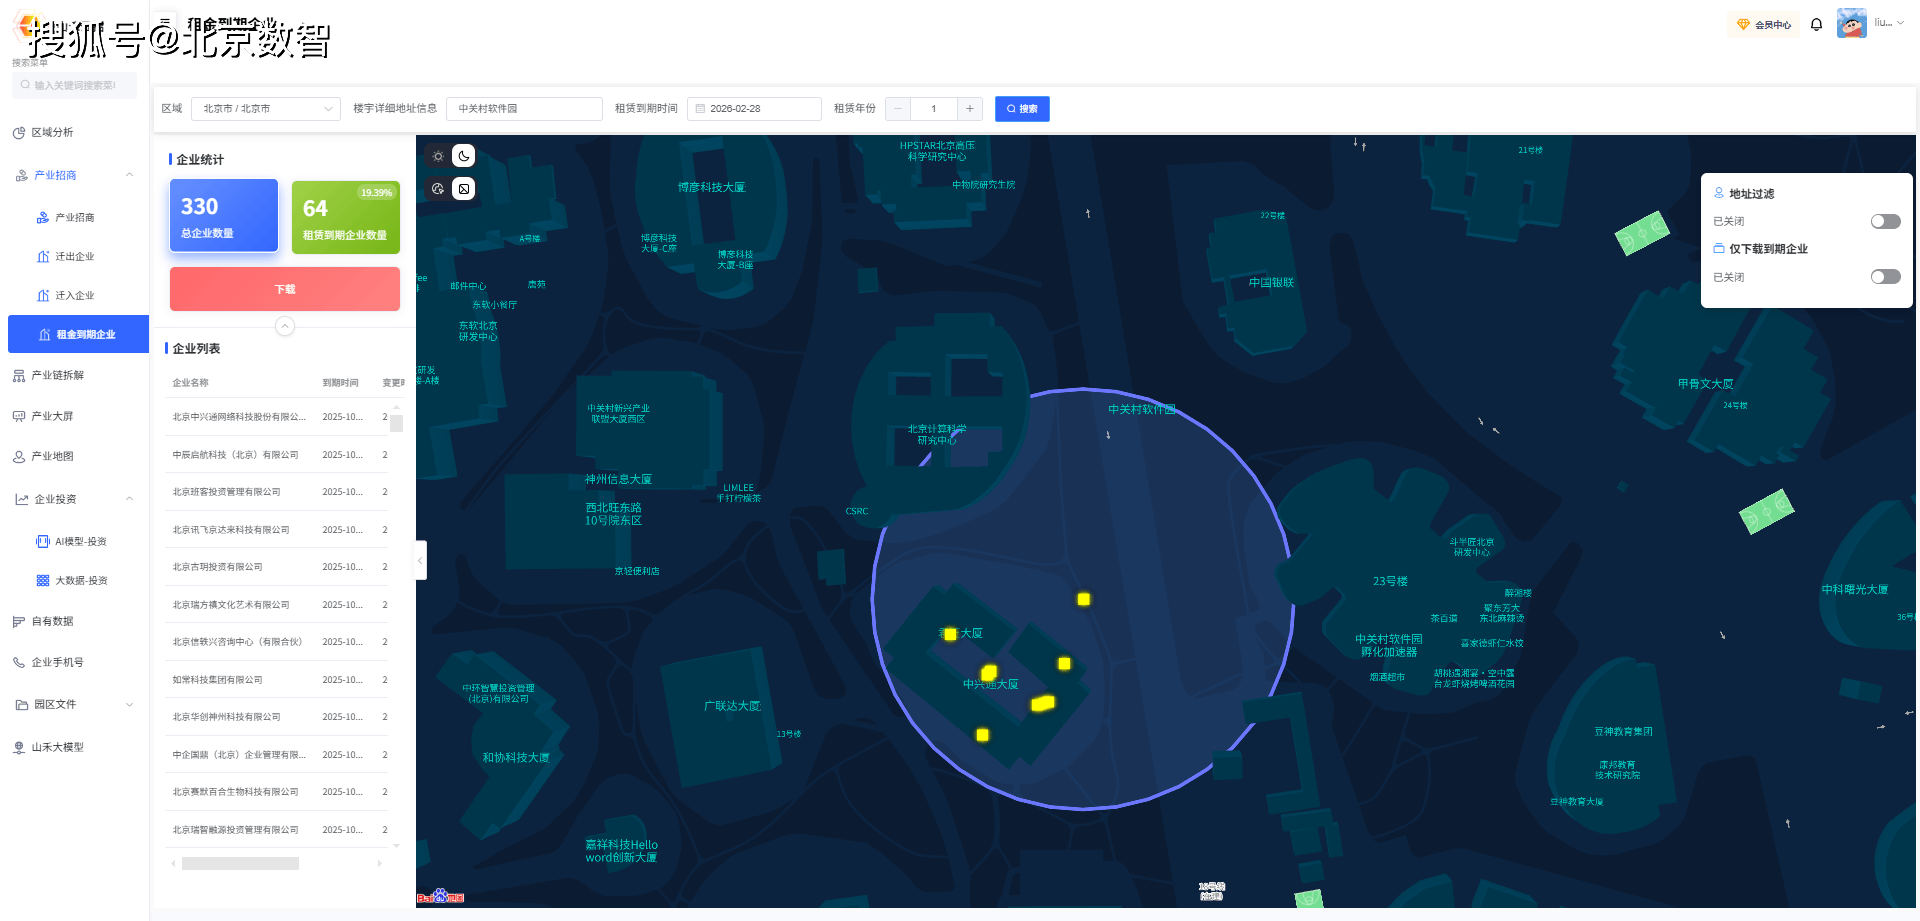Click the user avatar picture
The height and width of the screenshot is (921, 1920).
[1851, 24]
